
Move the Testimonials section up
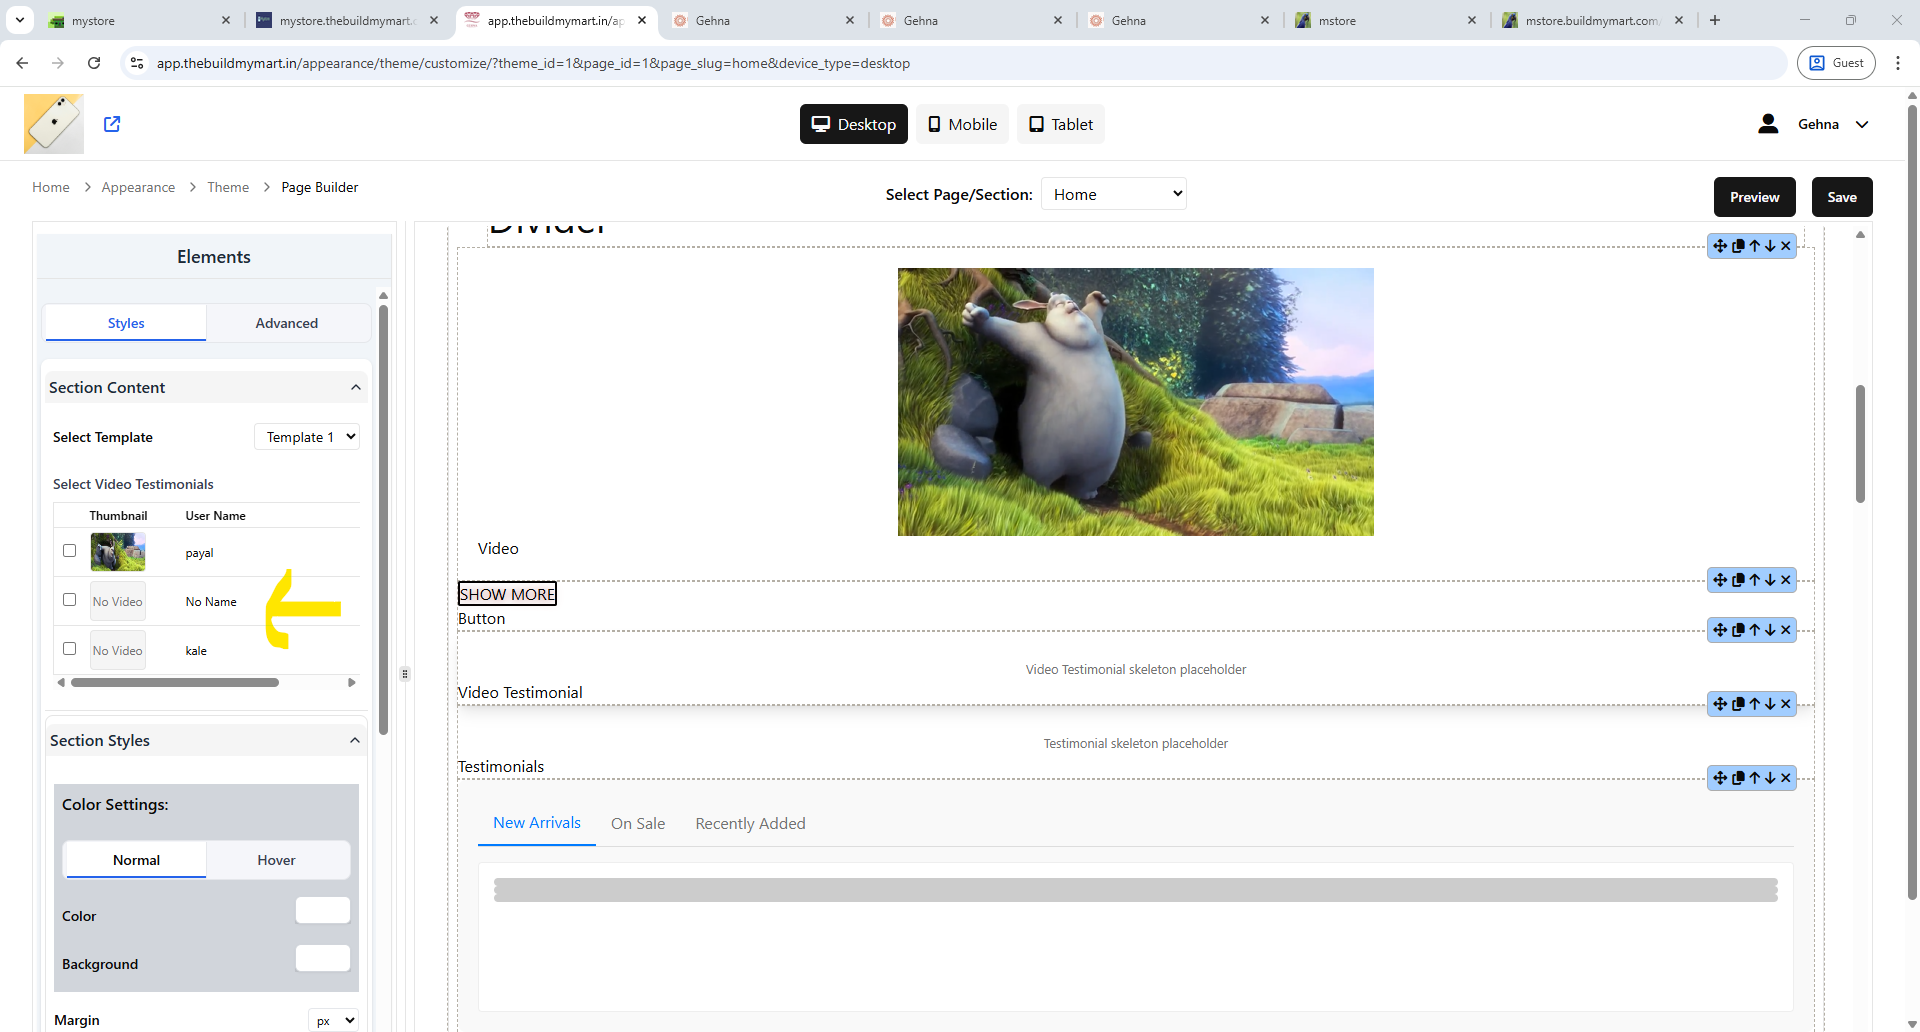click(1754, 704)
